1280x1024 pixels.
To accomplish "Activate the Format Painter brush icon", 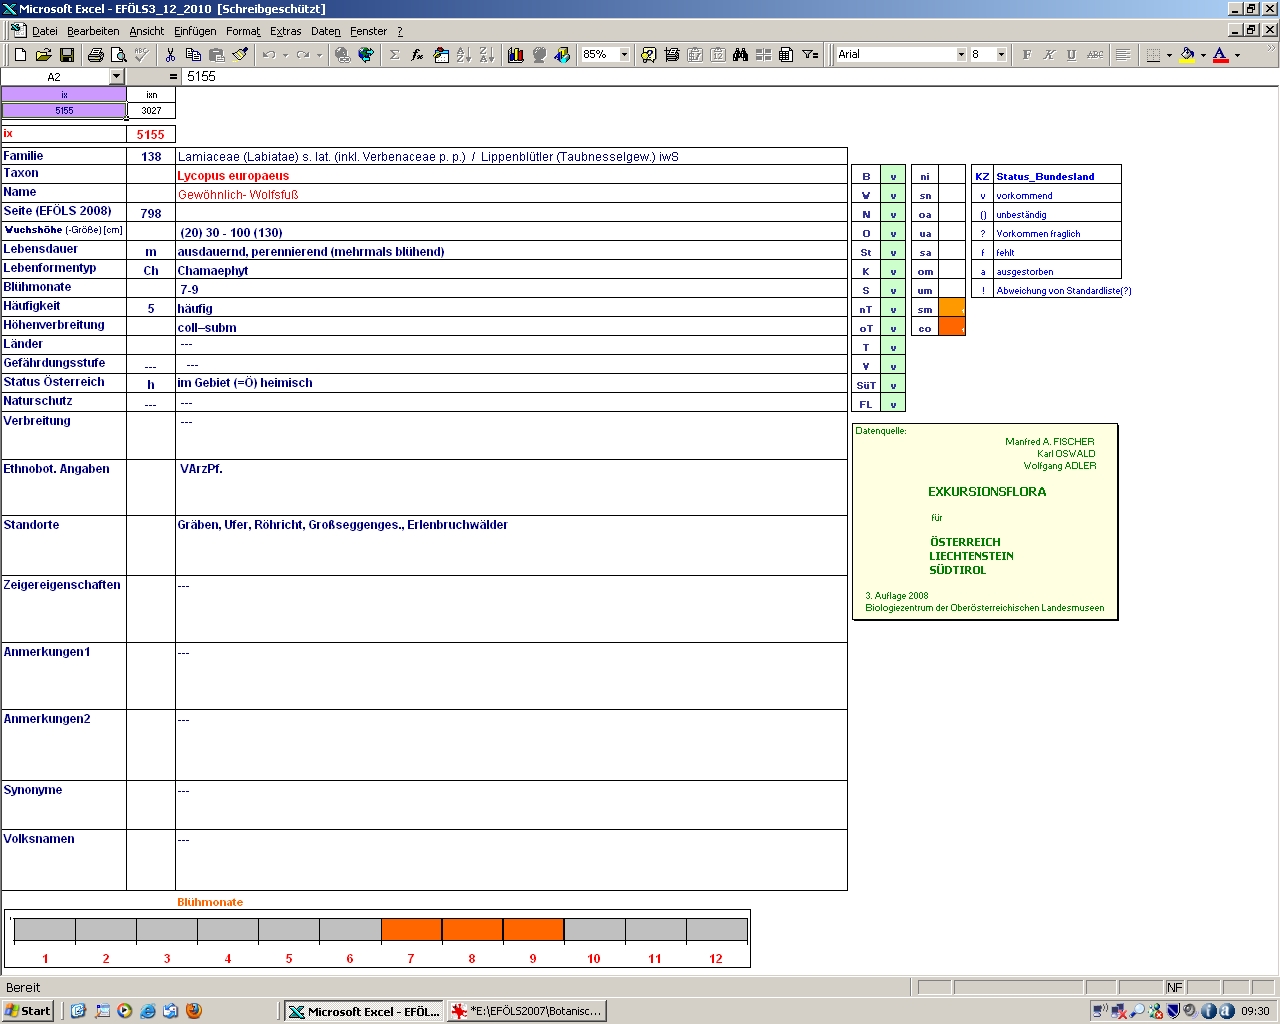I will point(240,55).
